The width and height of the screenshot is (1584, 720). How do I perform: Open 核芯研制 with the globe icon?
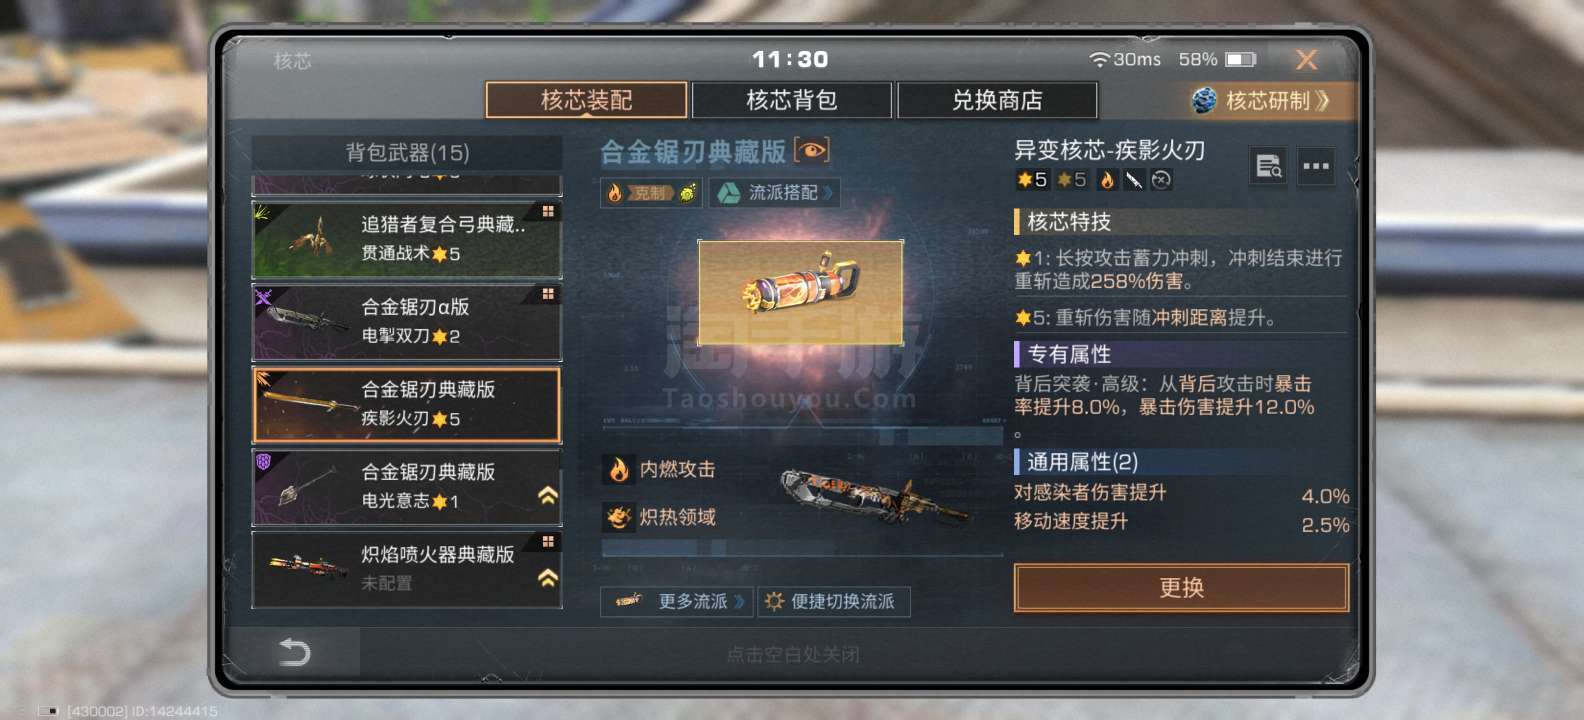(1261, 100)
